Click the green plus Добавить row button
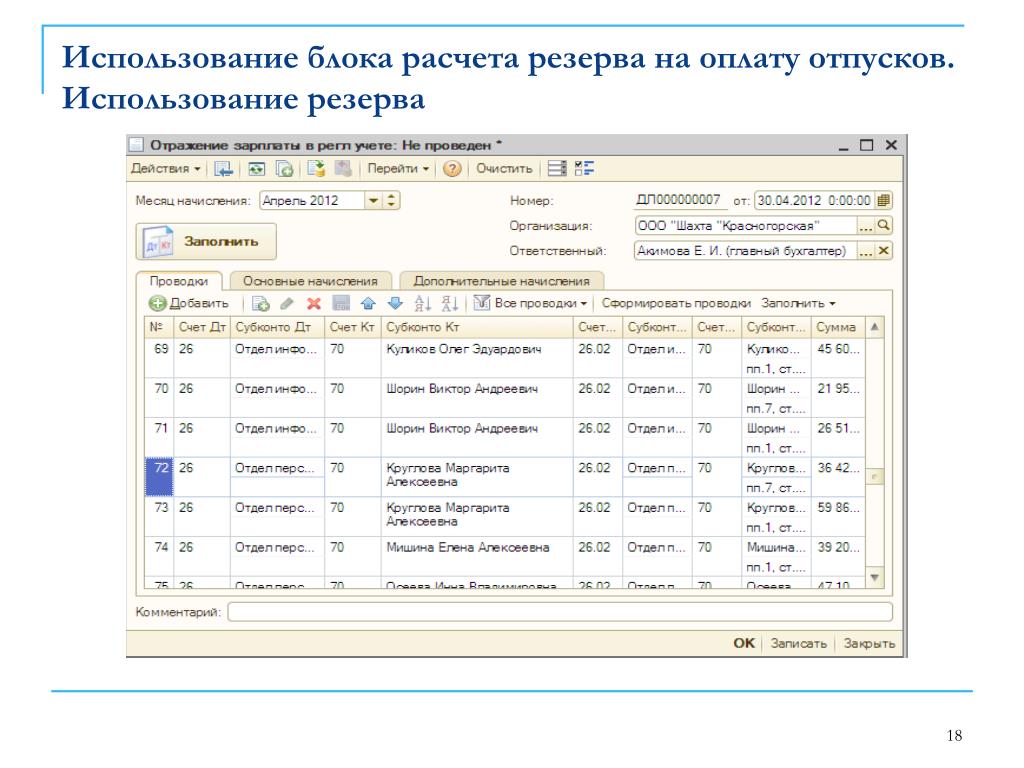The width and height of the screenshot is (1024, 768). pos(189,303)
